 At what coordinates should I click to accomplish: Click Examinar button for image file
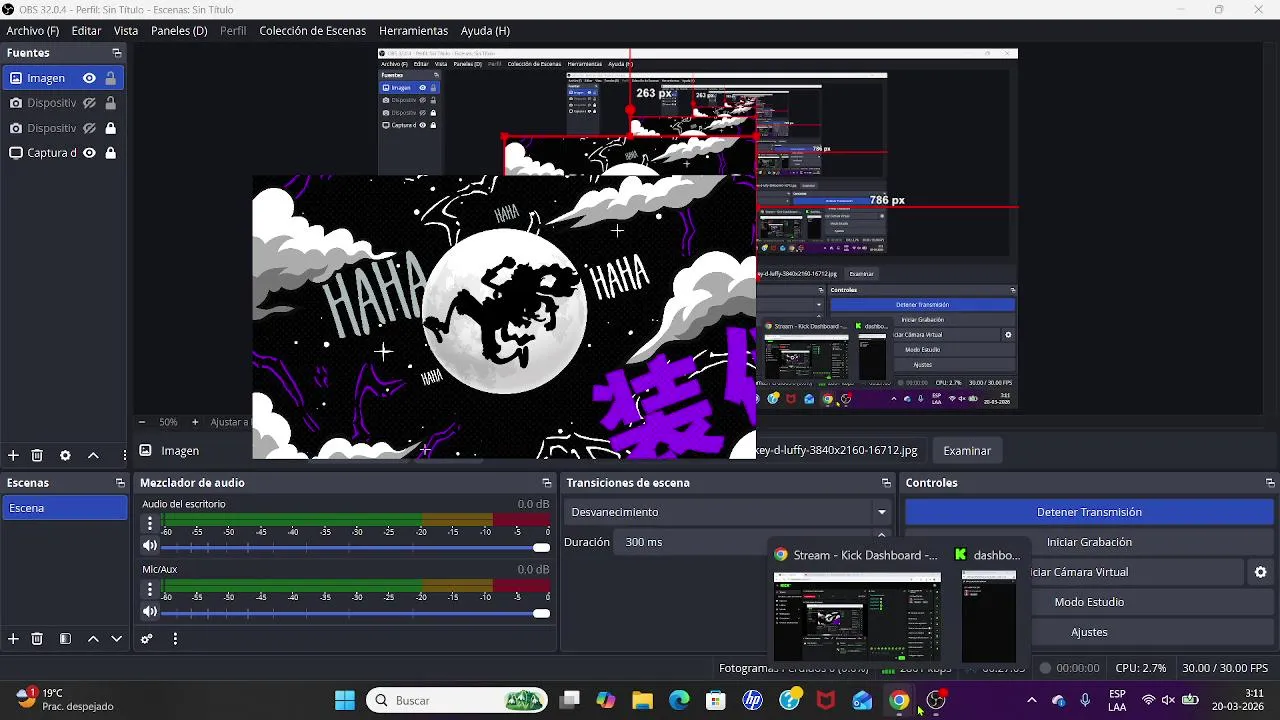(x=967, y=451)
